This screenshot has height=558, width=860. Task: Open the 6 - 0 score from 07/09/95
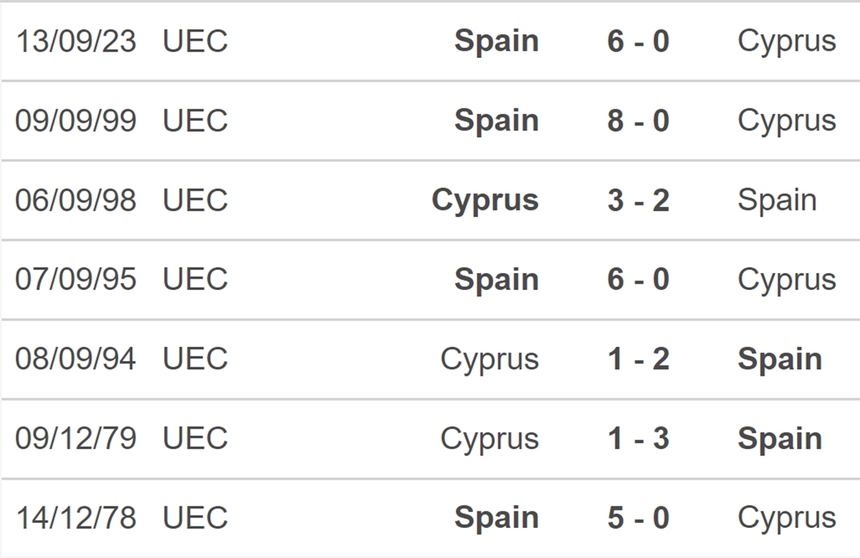tap(638, 279)
